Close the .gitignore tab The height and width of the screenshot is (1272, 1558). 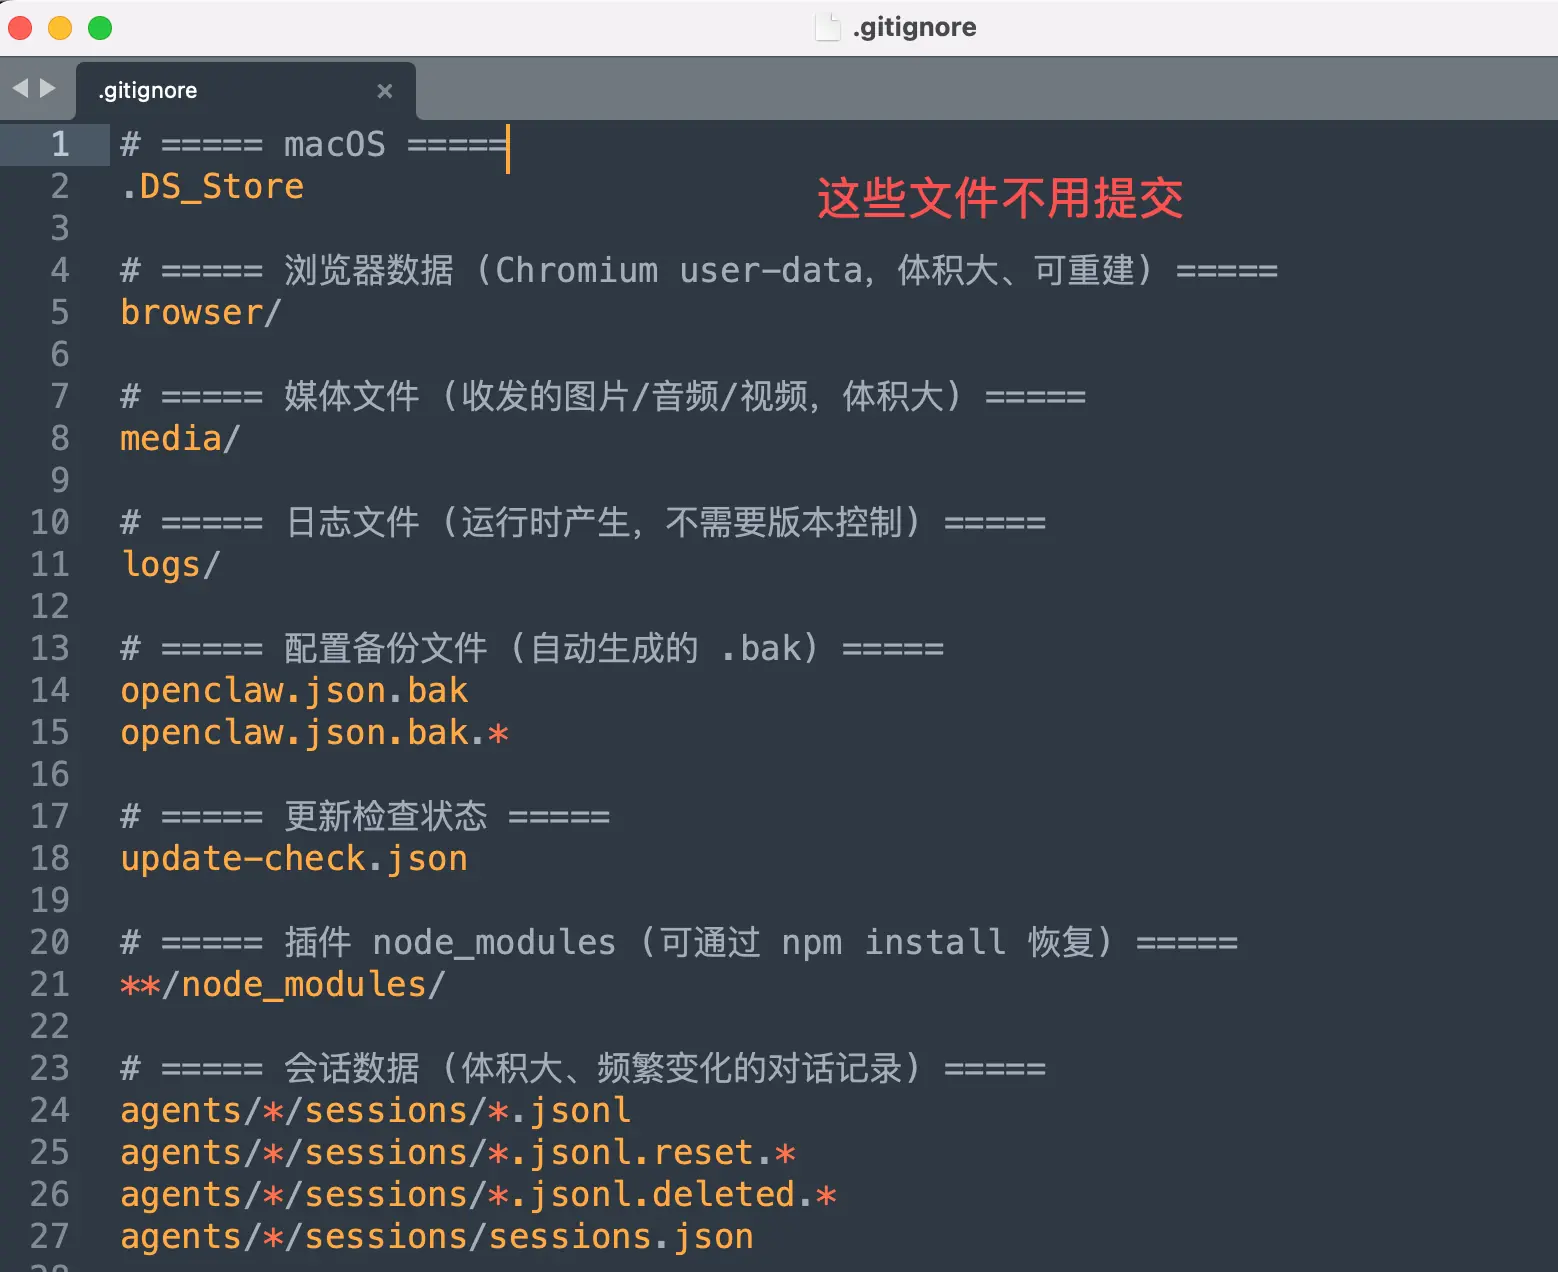point(384,91)
